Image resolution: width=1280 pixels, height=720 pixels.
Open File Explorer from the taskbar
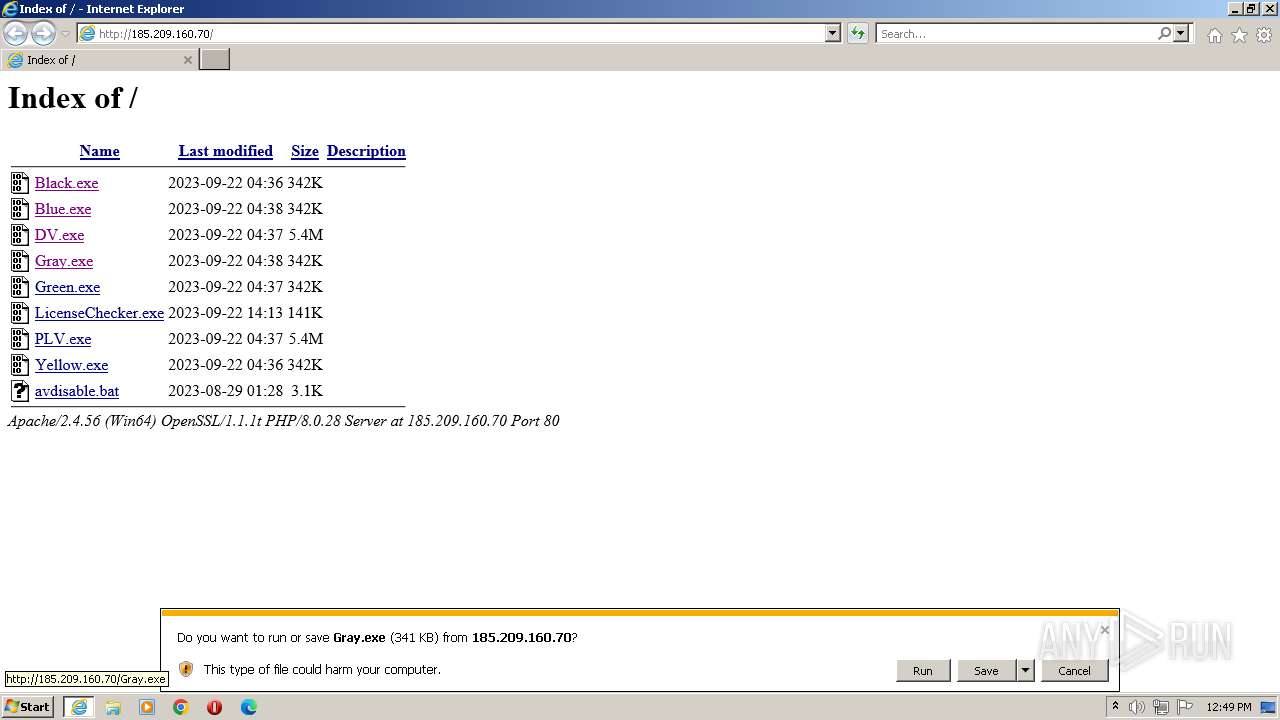[x=113, y=707]
